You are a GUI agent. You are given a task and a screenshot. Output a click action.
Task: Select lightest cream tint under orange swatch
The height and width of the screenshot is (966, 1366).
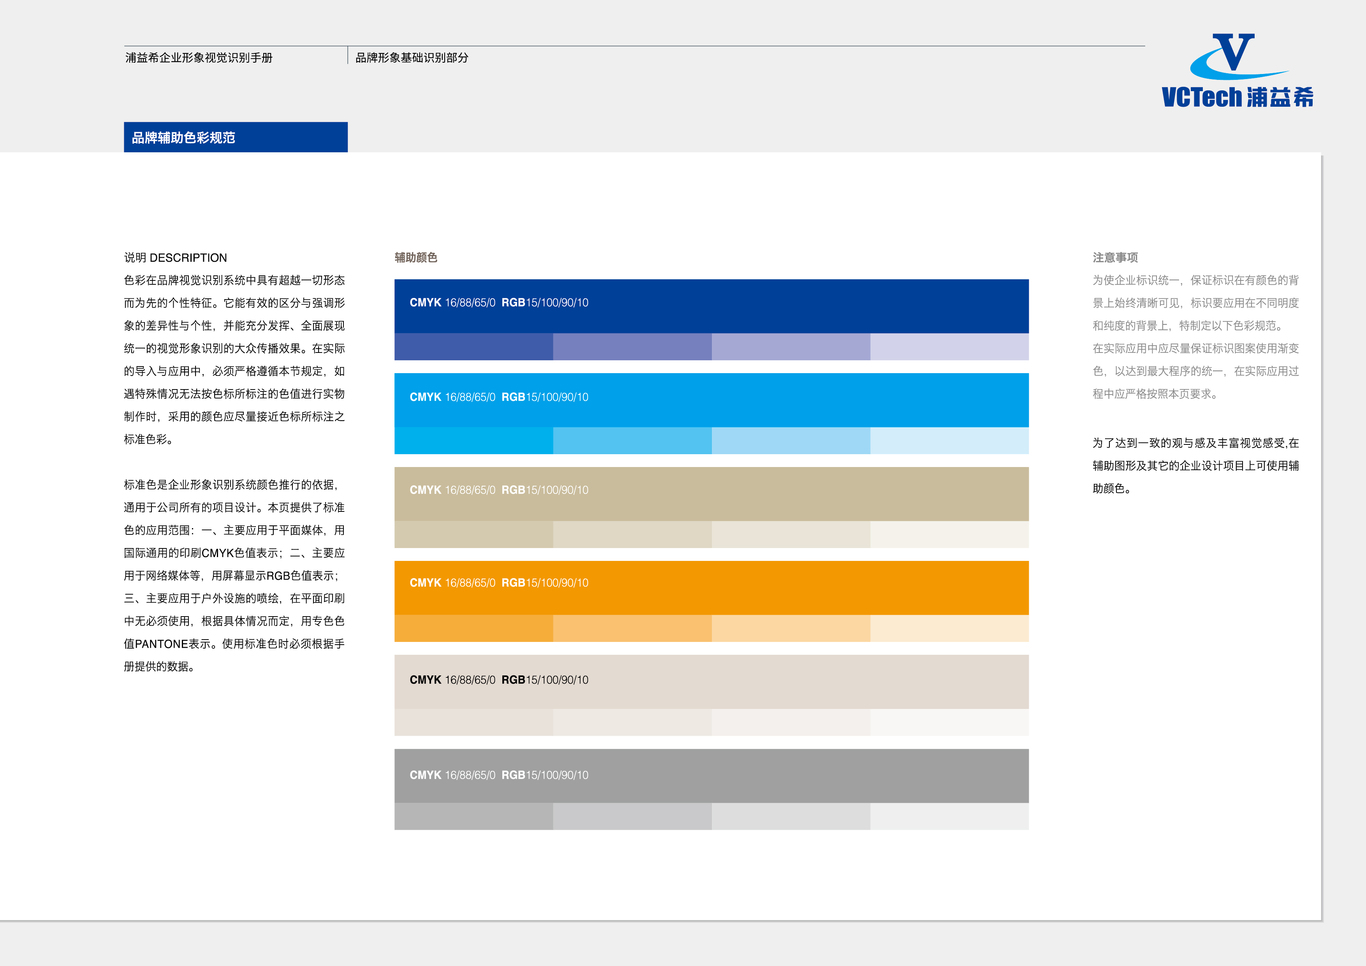tap(949, 628)
